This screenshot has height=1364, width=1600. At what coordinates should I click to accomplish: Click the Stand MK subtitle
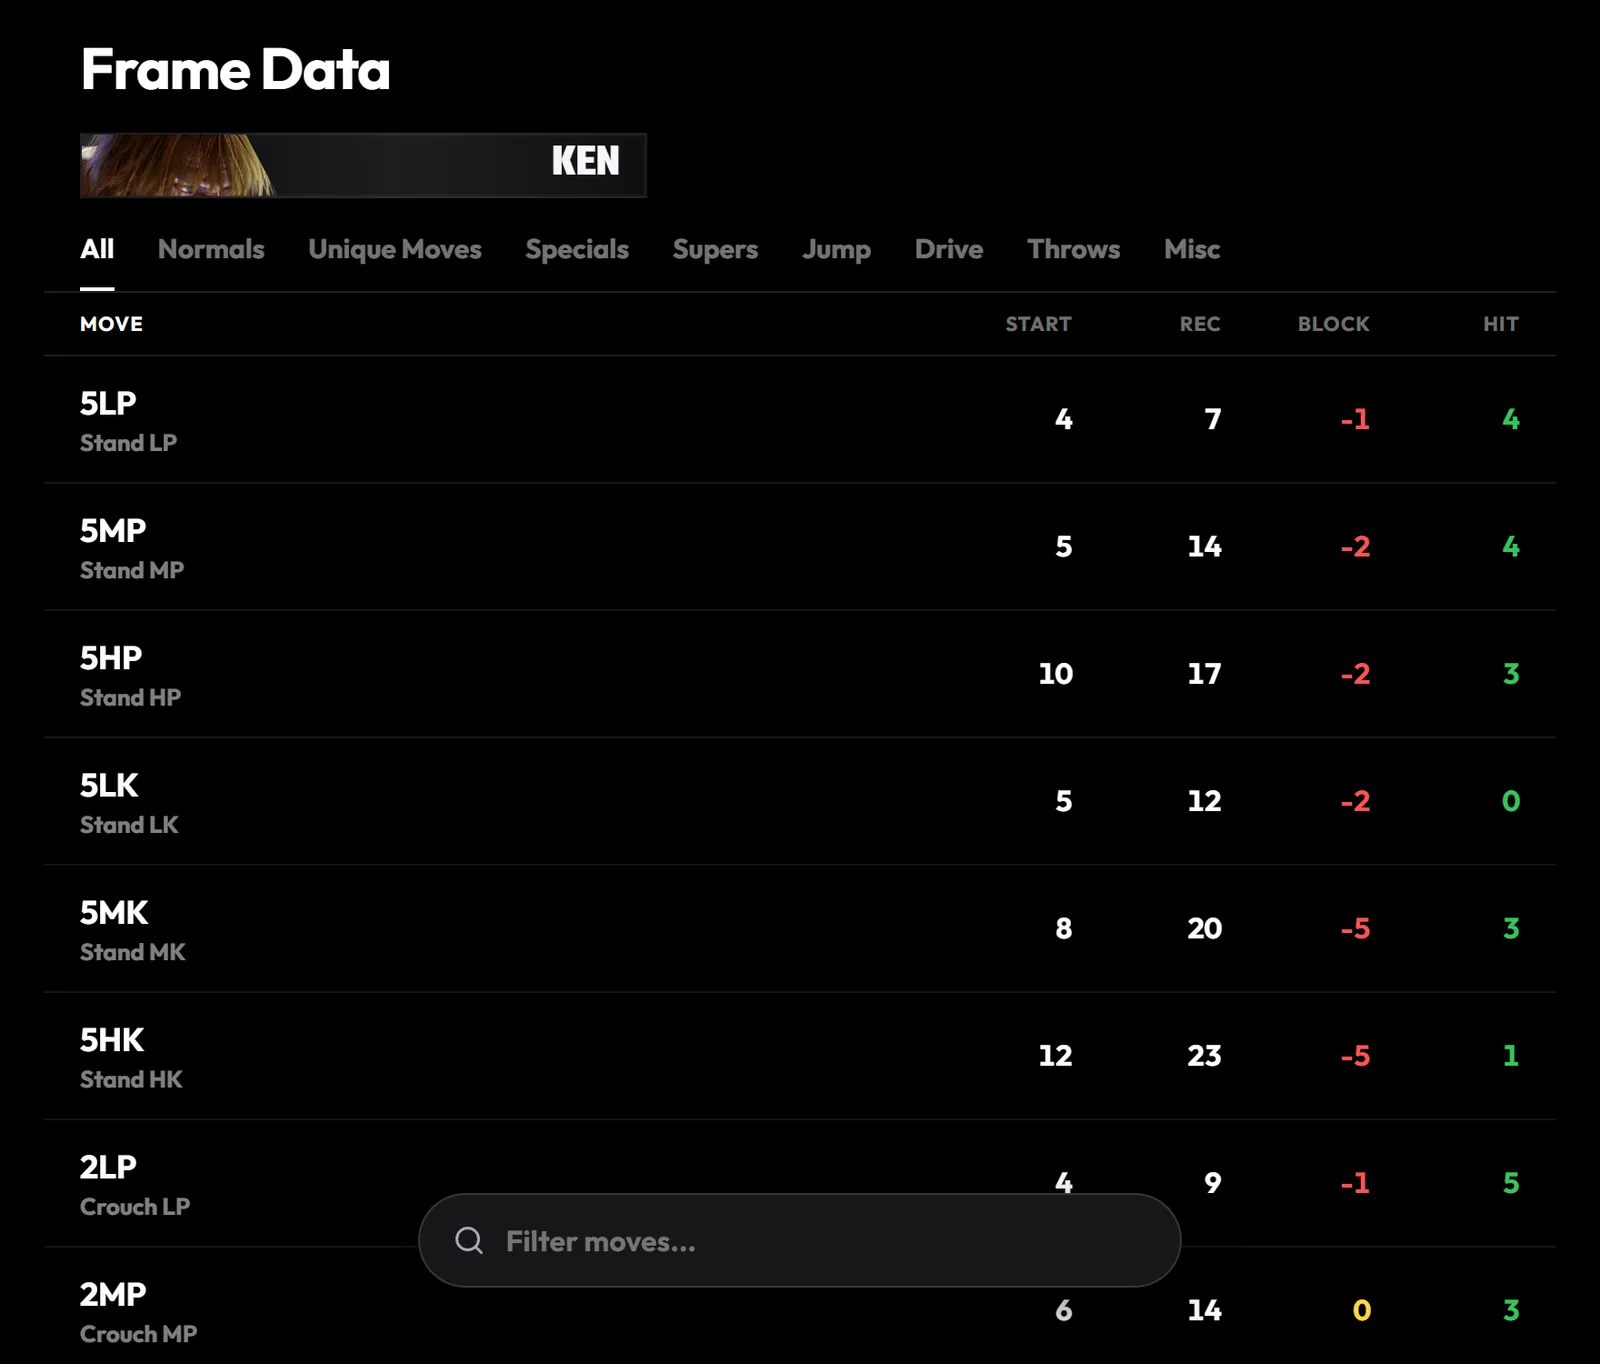133,952
